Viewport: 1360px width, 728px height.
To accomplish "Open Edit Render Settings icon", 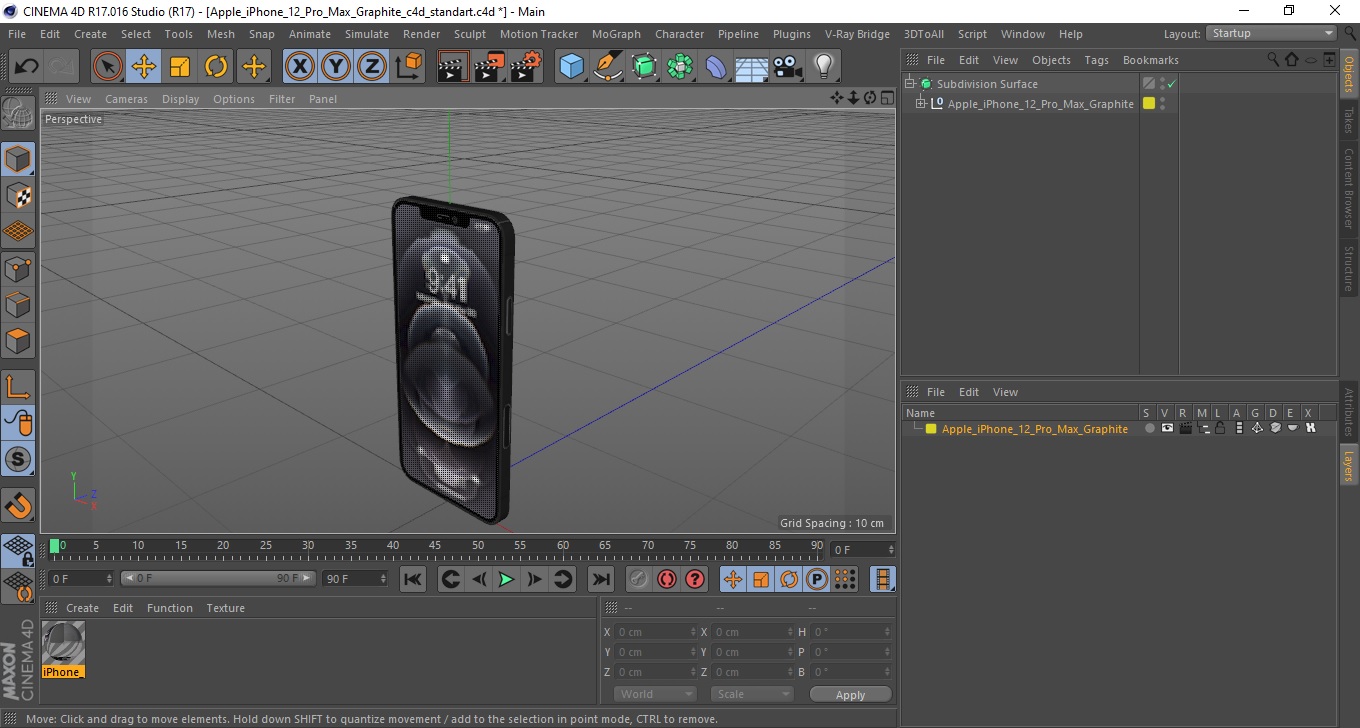I will 526,67.
